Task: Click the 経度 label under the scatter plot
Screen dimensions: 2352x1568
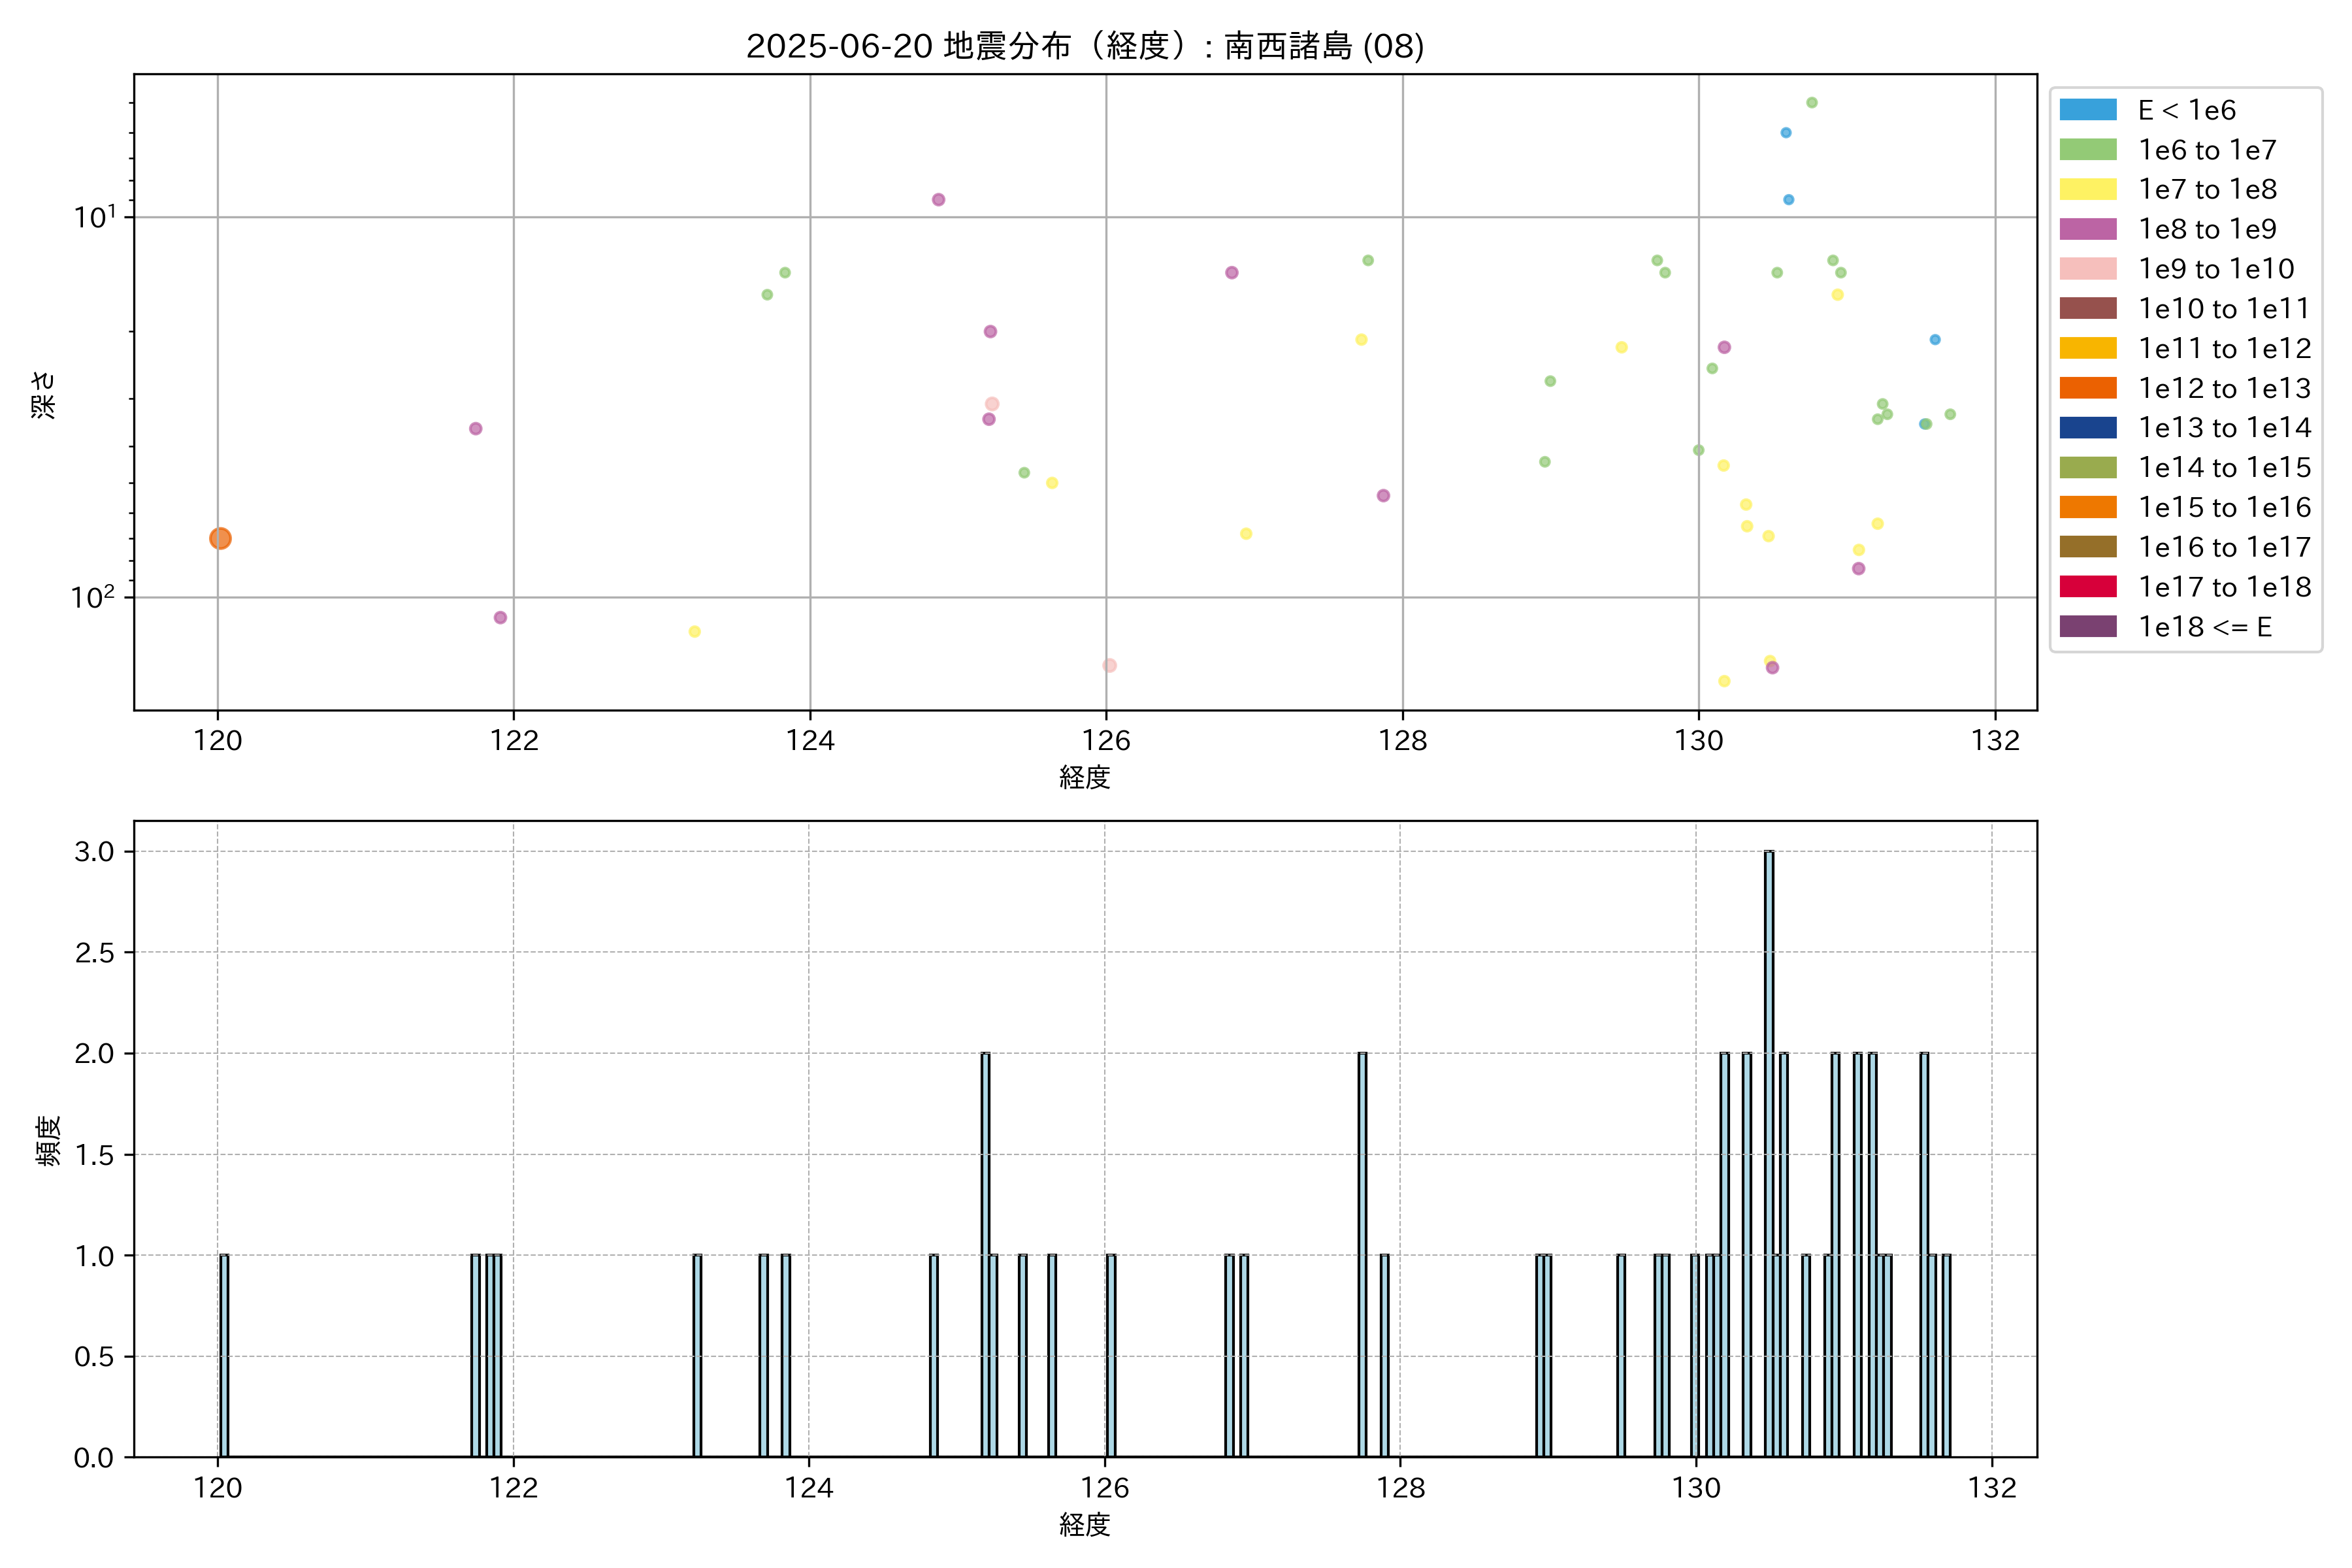Action: (1085, 777)
